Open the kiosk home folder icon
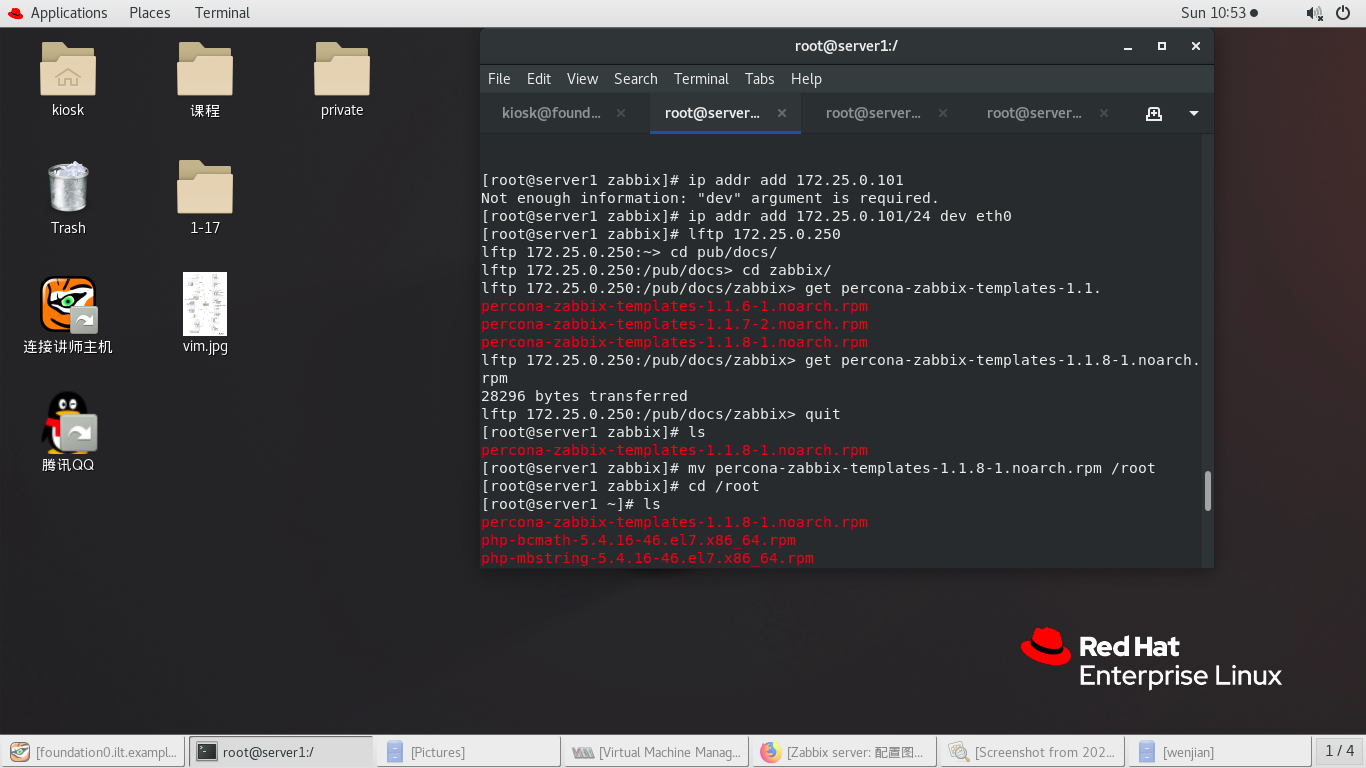This screenshot has width=1366, height=768. [x=67, y=72]
